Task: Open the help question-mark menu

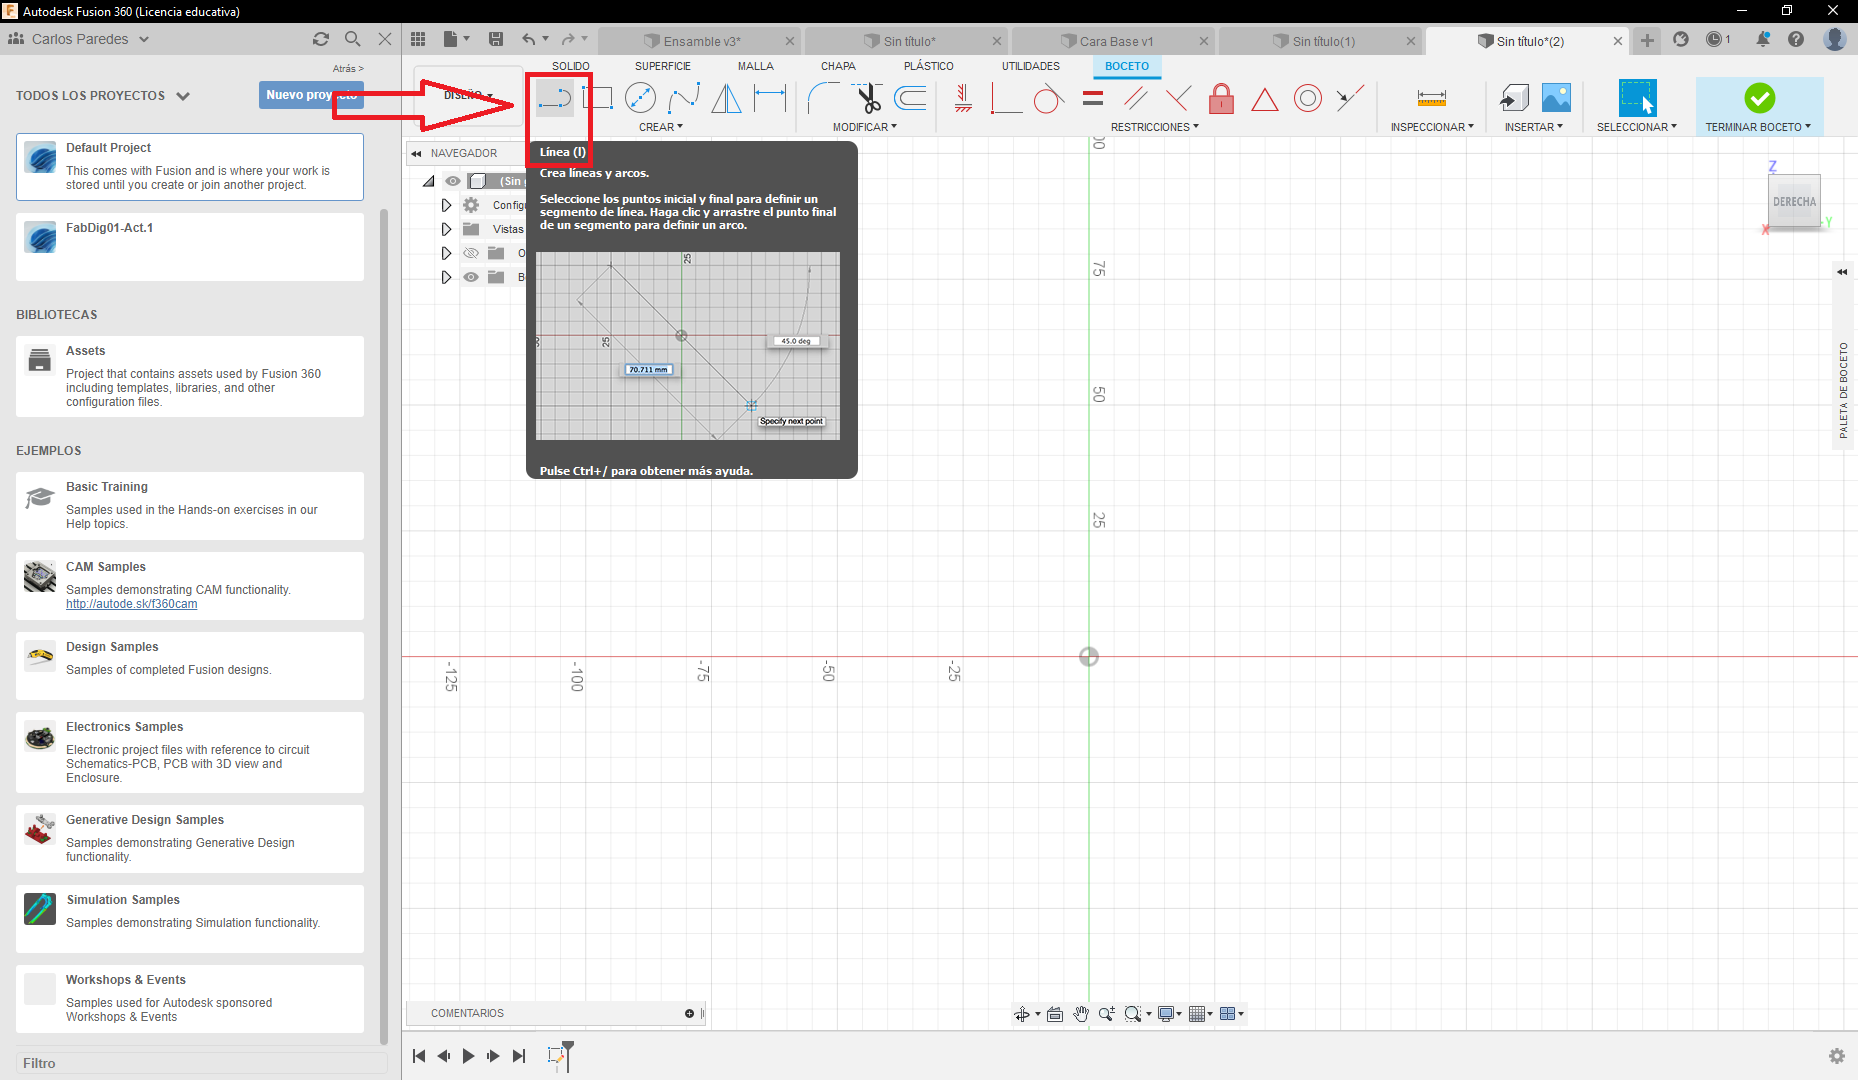Action: [1796, 39]
